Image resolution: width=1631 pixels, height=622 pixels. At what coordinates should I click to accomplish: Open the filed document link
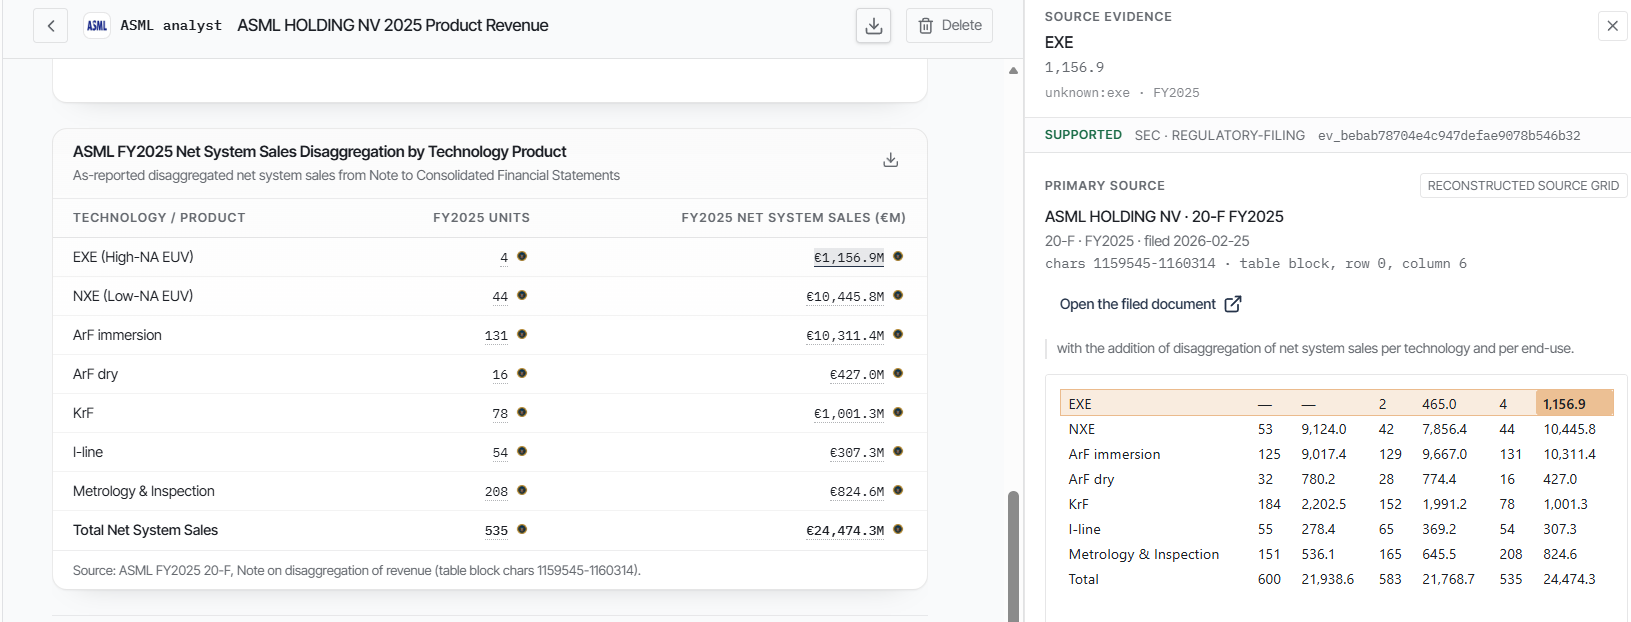point(1138,304)
